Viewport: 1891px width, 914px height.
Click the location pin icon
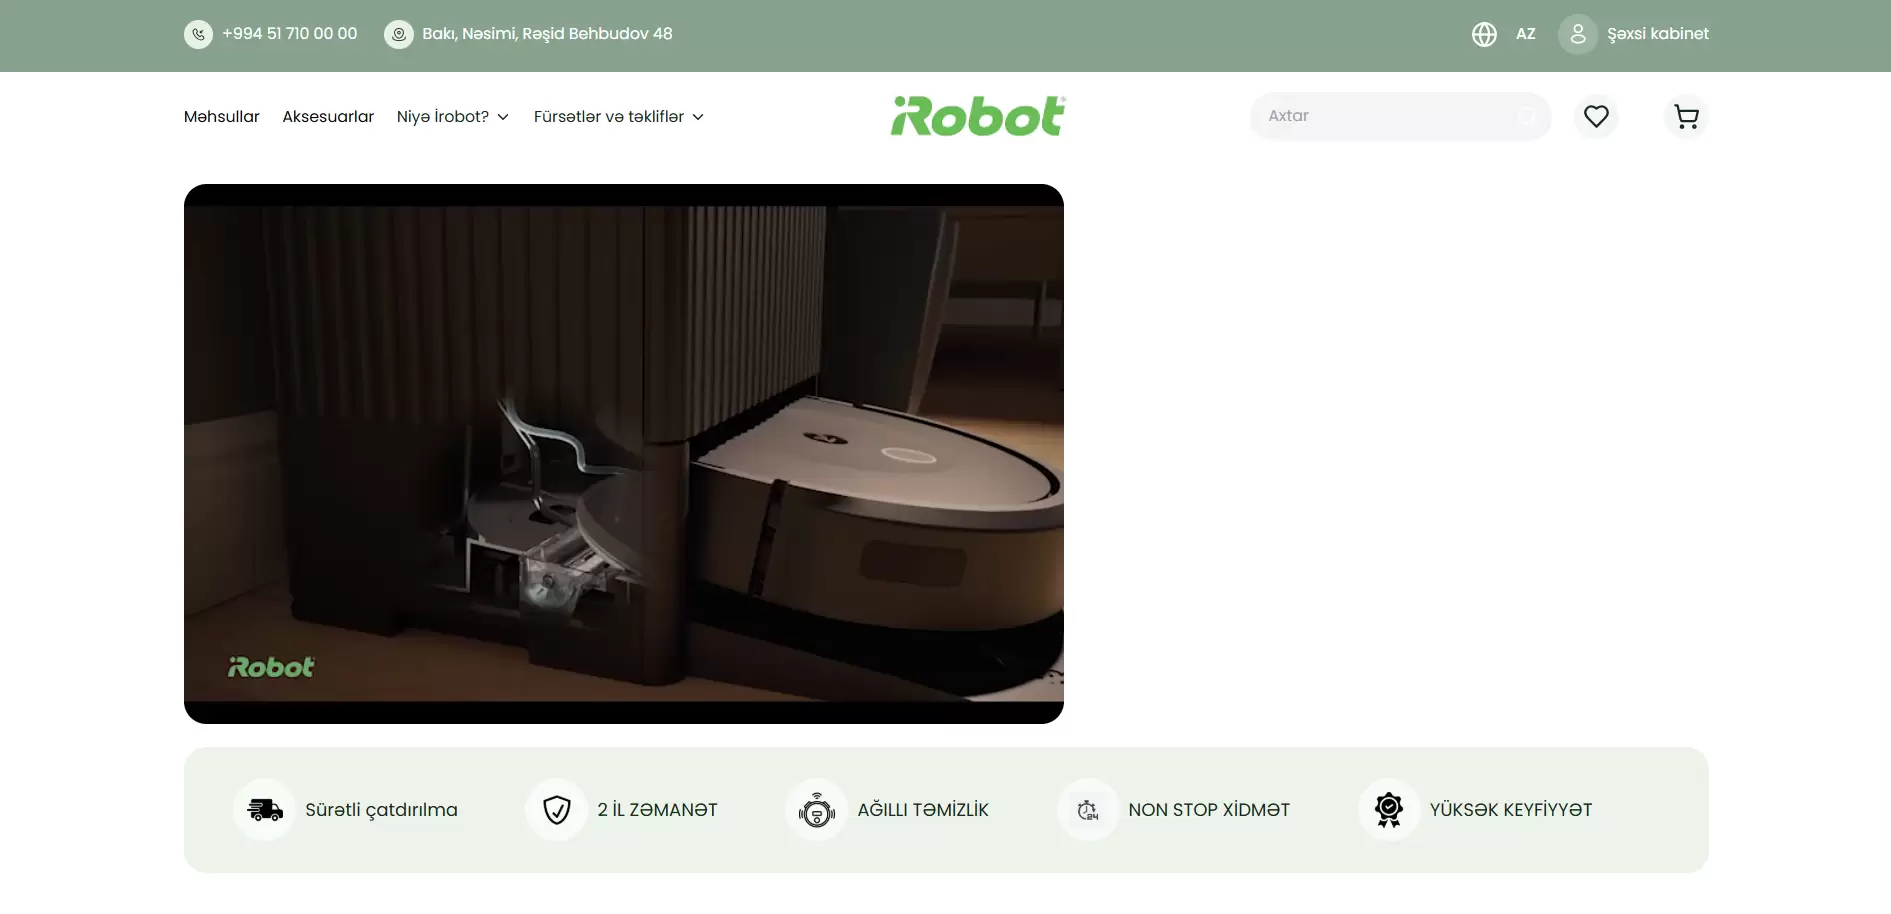point(399,34)
